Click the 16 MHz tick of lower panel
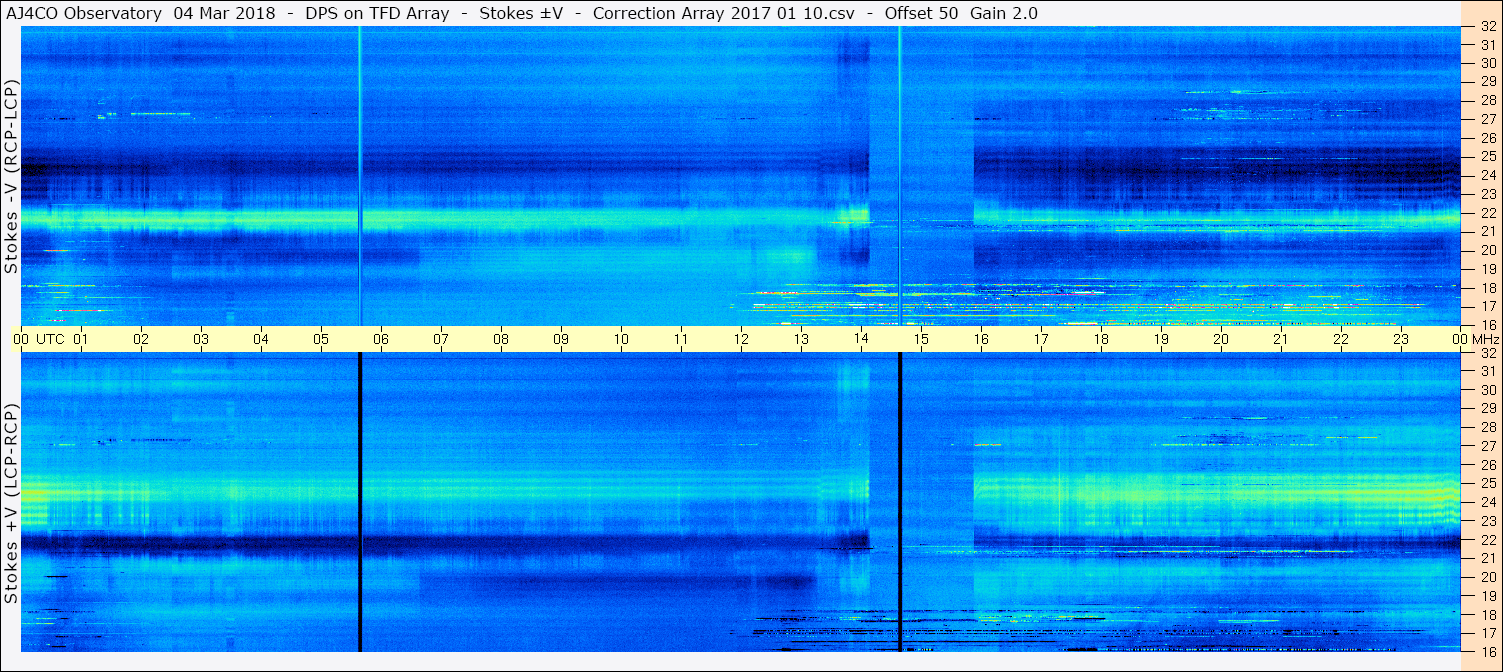This screenshot has width=1503, height=672. point(1488,651)
